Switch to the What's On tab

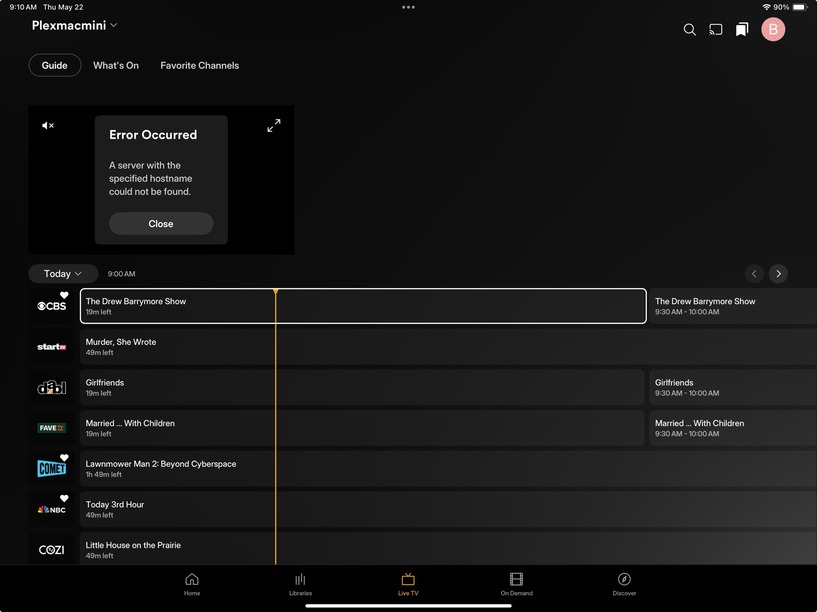point(116,65)
